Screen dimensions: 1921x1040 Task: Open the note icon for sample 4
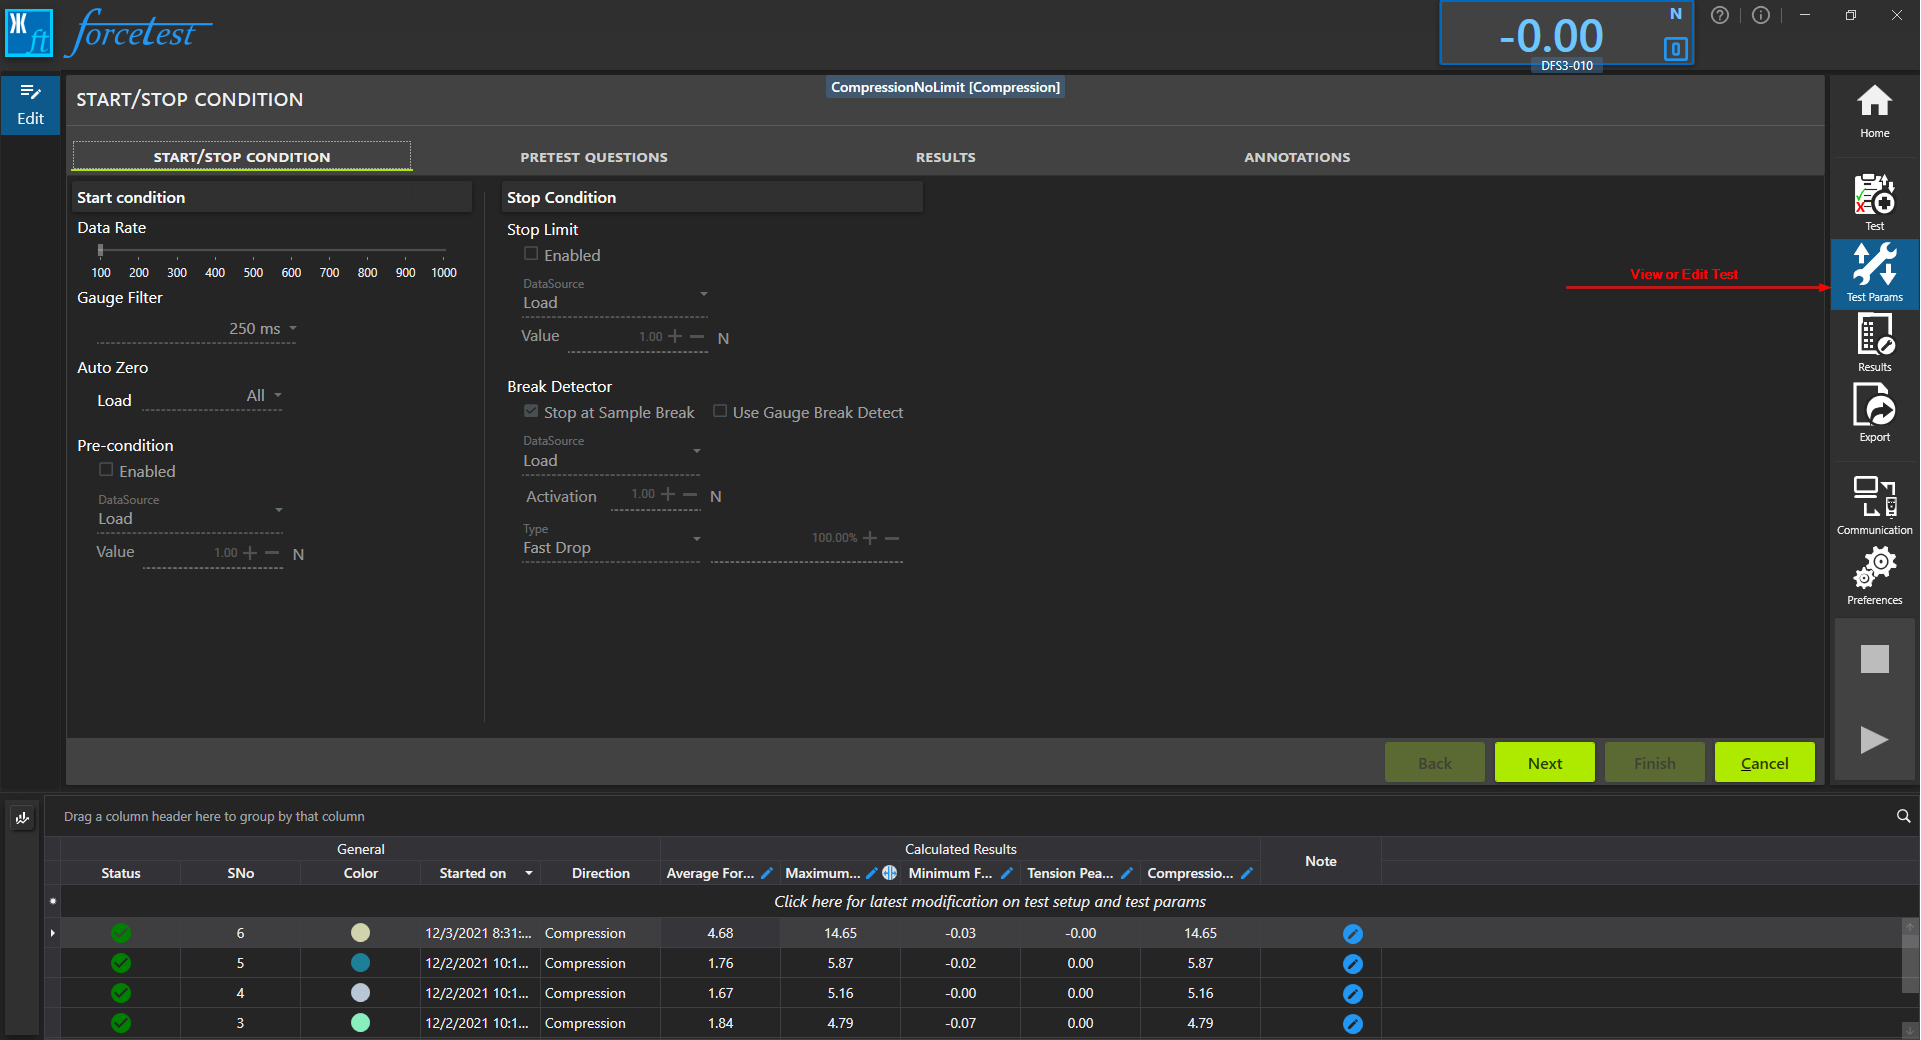[1352, 994]
